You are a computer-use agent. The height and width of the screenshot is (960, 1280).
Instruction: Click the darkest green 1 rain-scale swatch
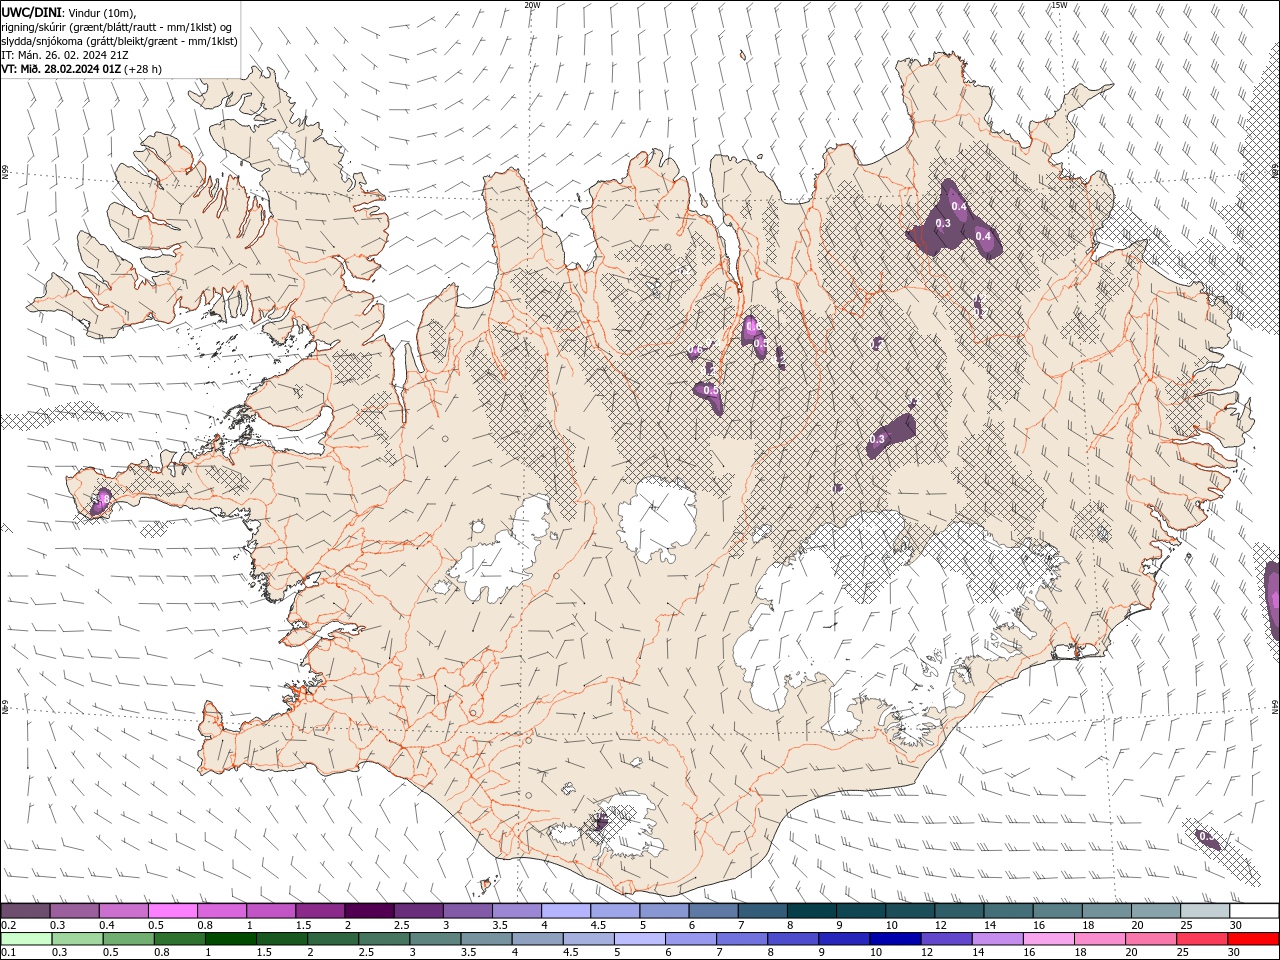tap(230, 939)
